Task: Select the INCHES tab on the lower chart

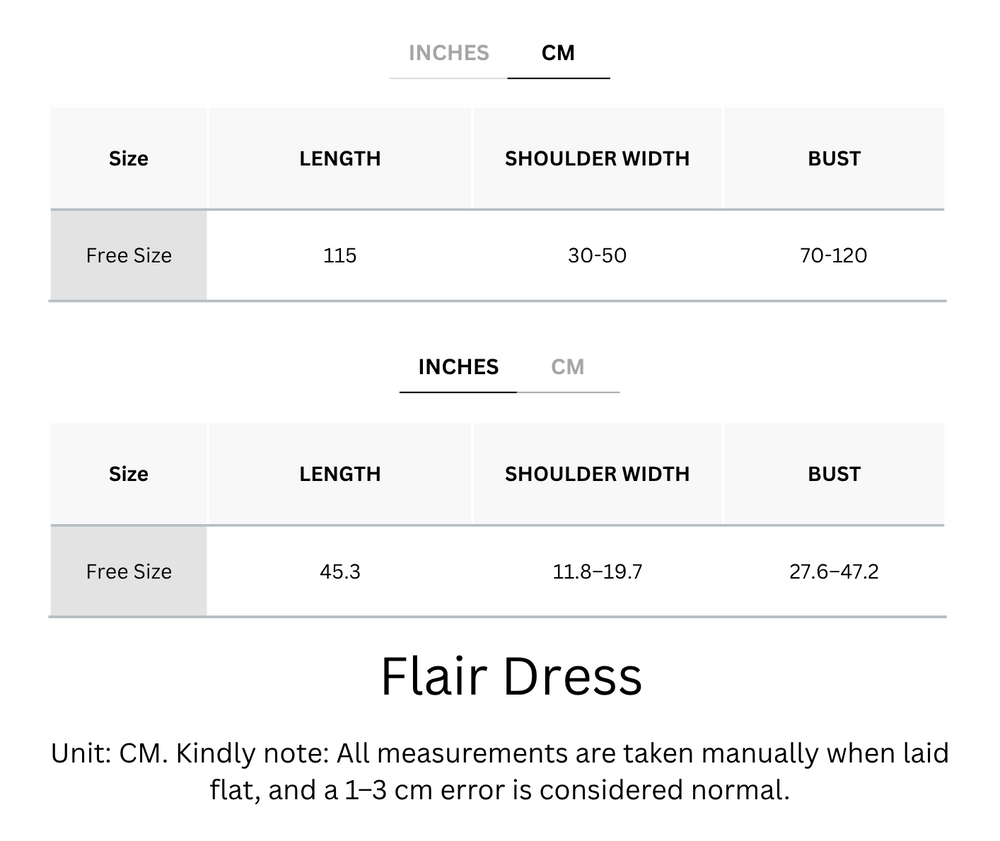Action: click(457, 367)
